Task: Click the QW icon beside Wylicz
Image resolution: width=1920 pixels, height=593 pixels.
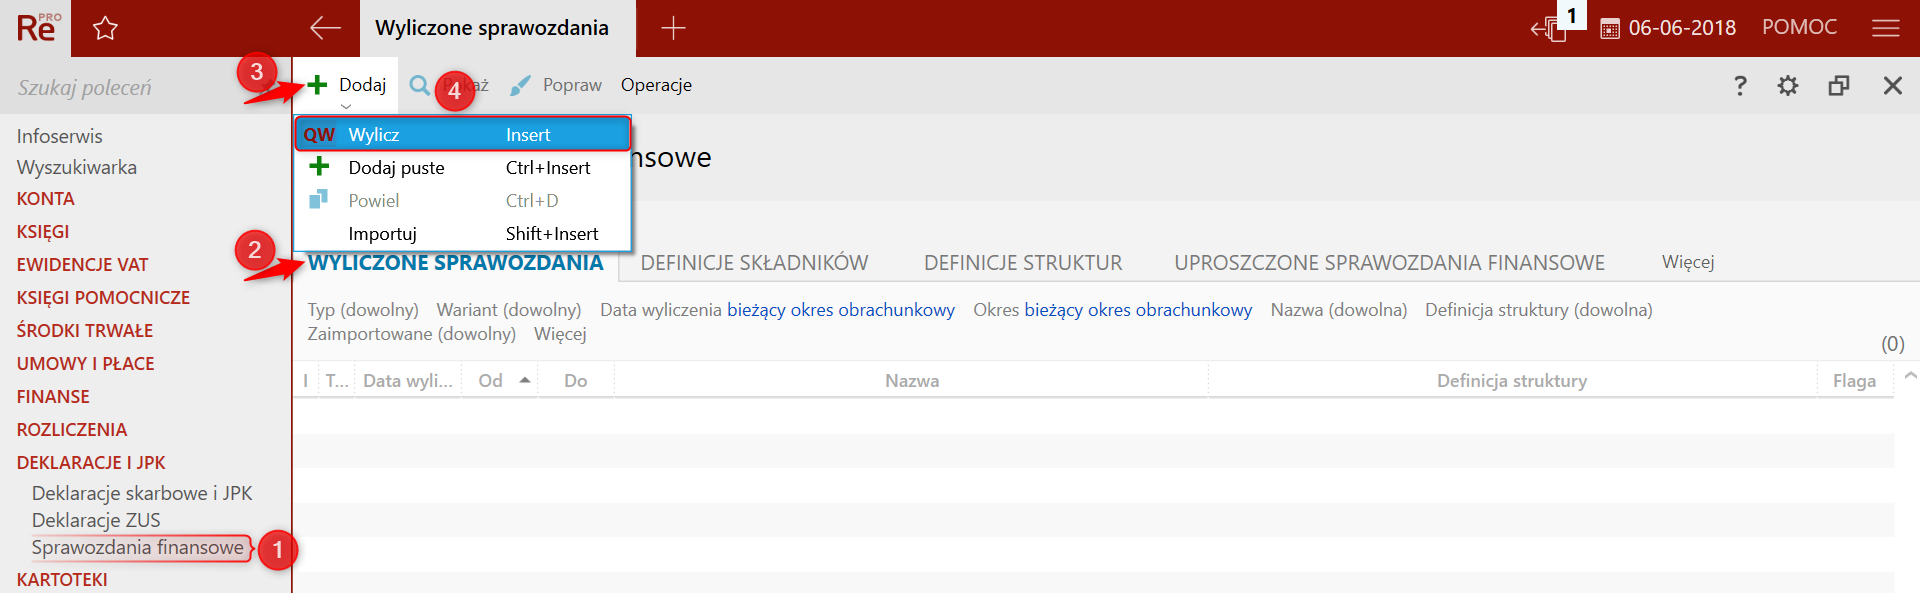Action: [319, 134]
